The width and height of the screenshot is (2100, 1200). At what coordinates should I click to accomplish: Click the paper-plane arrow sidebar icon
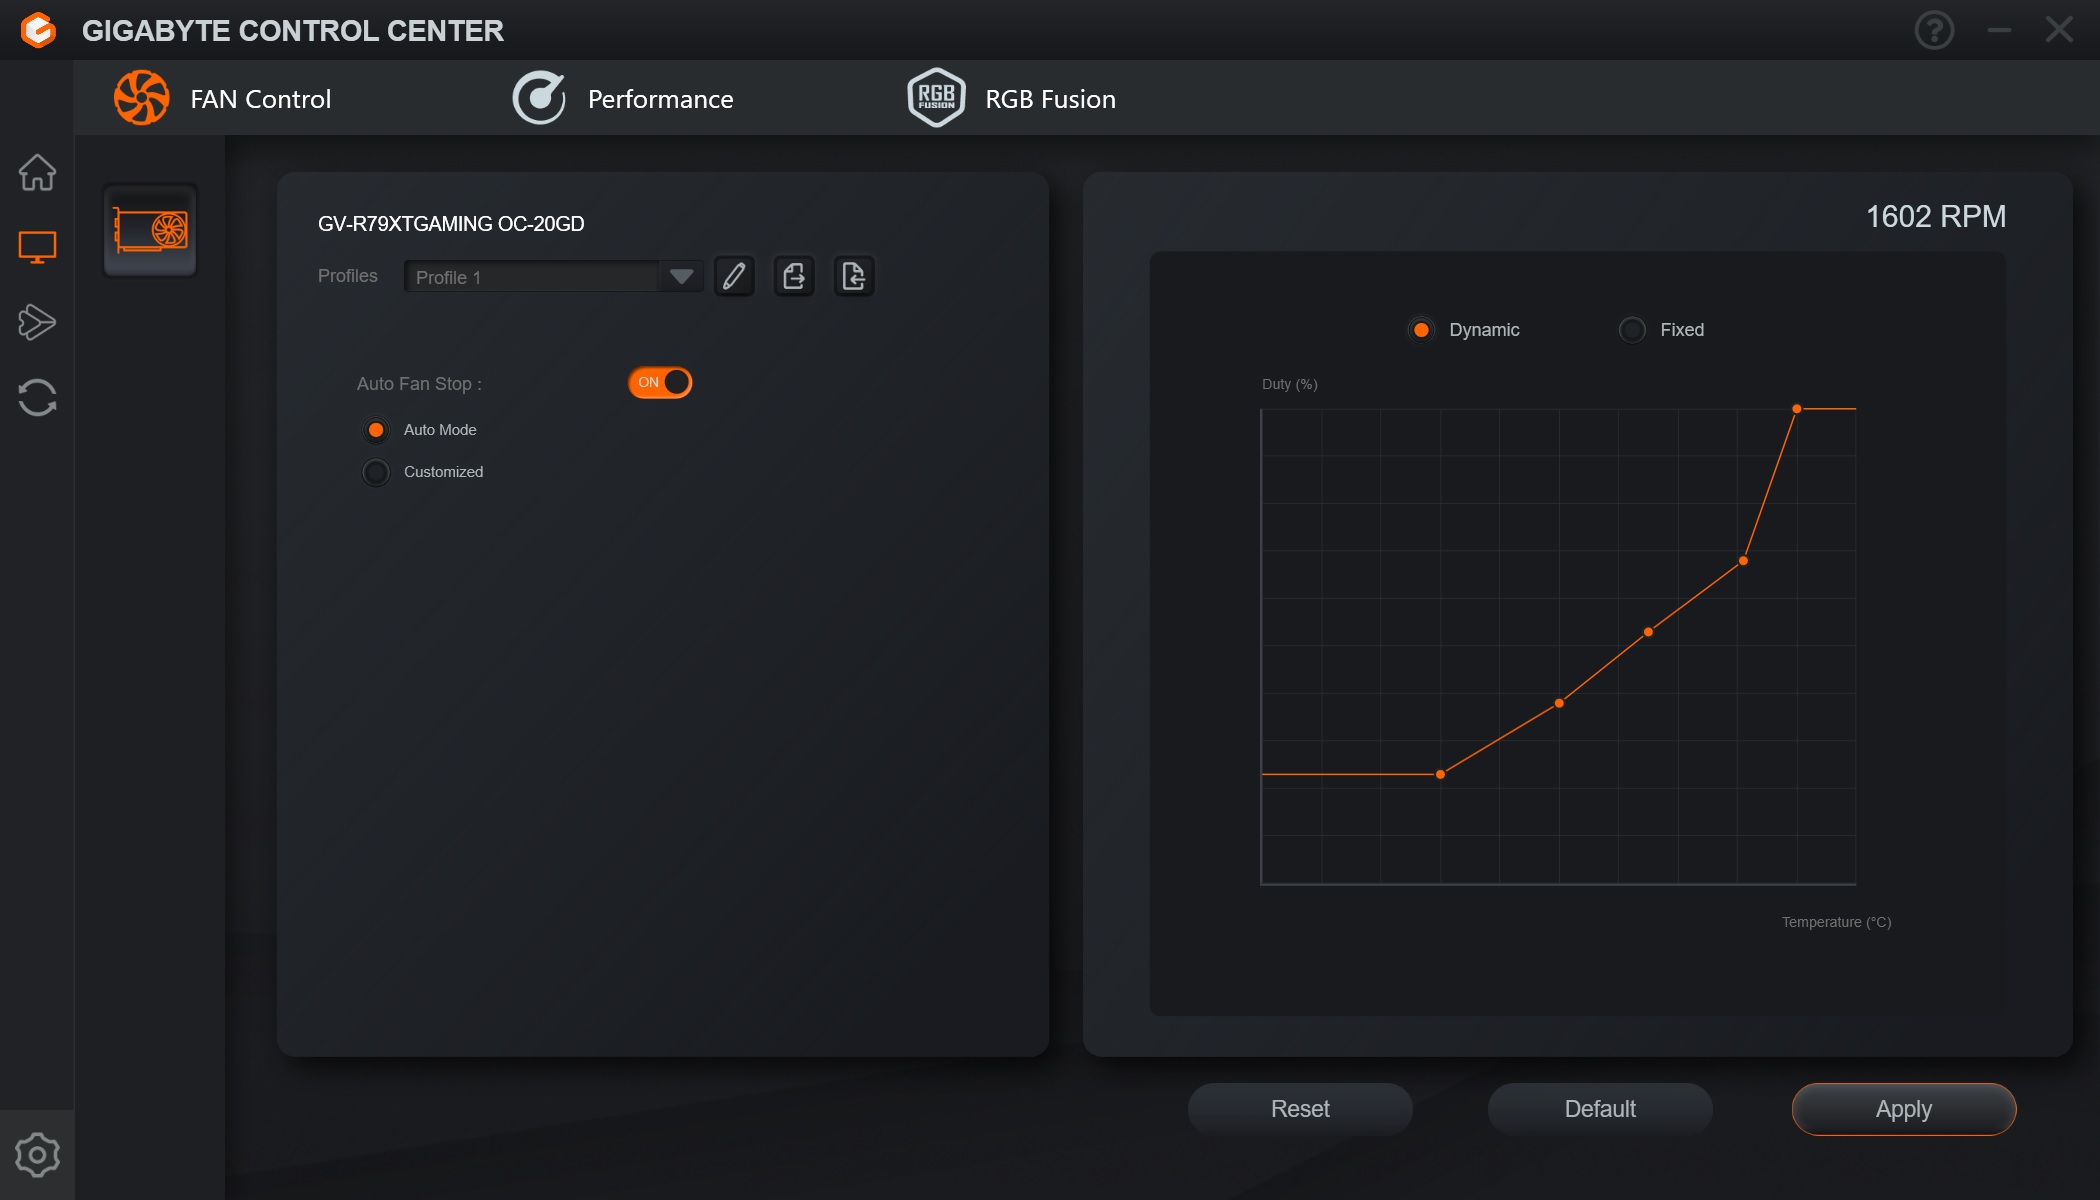pyautogui.click(x=37, y=322)
